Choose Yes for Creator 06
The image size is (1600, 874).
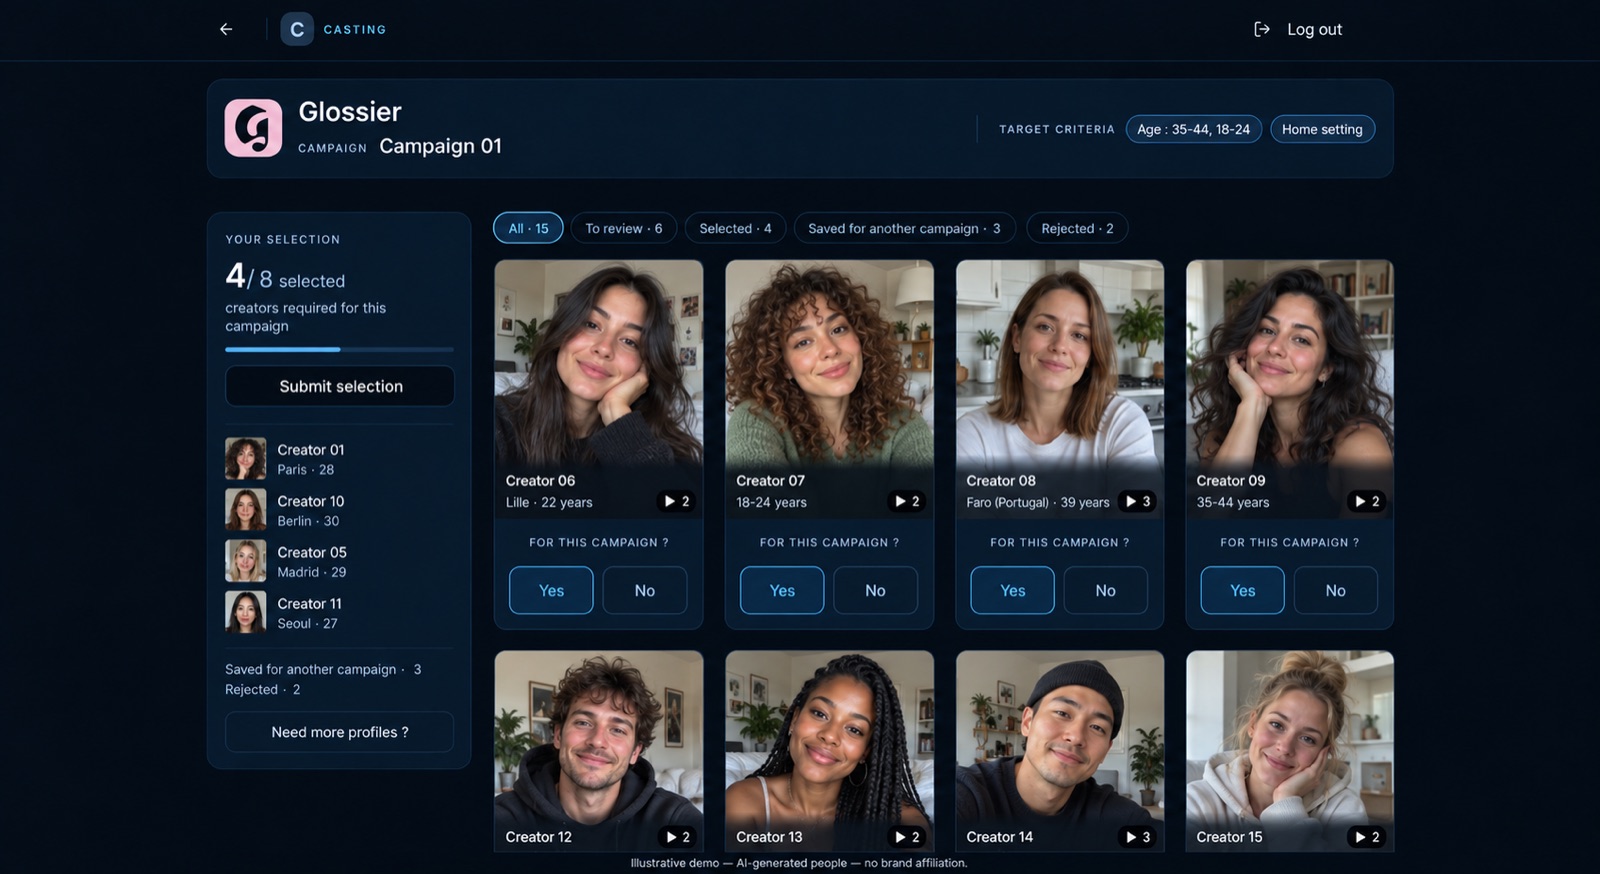(x=551, y=590)
